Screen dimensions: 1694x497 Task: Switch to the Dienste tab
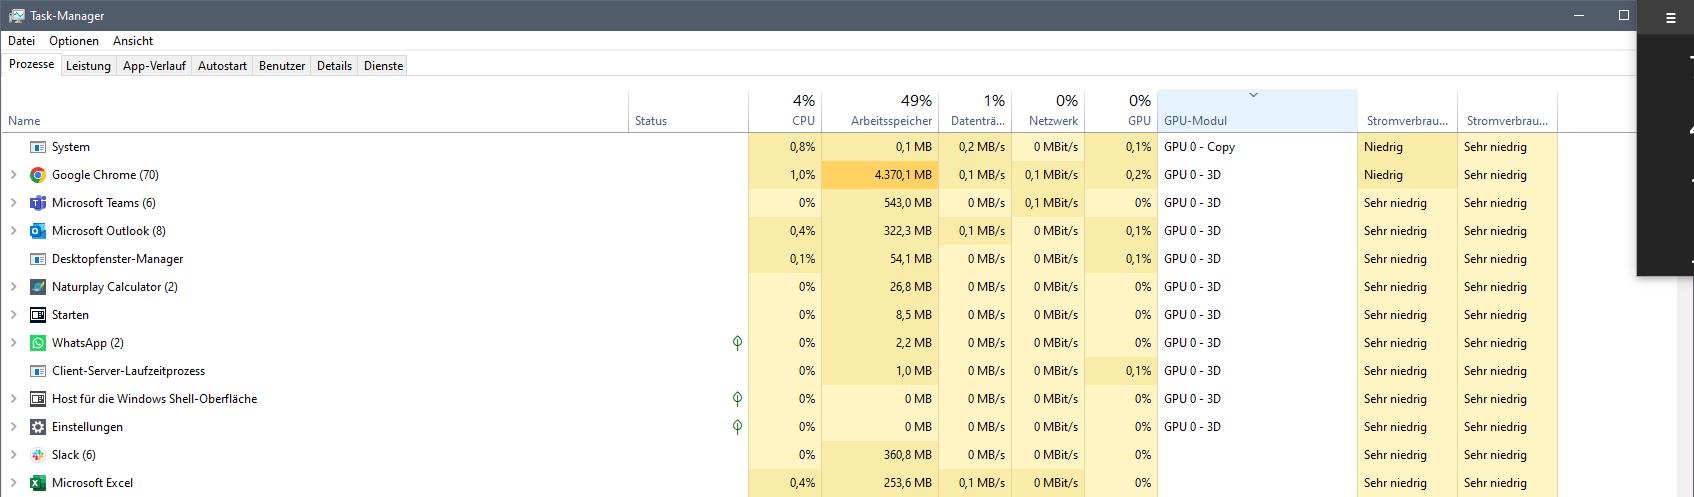pos(384,66)
